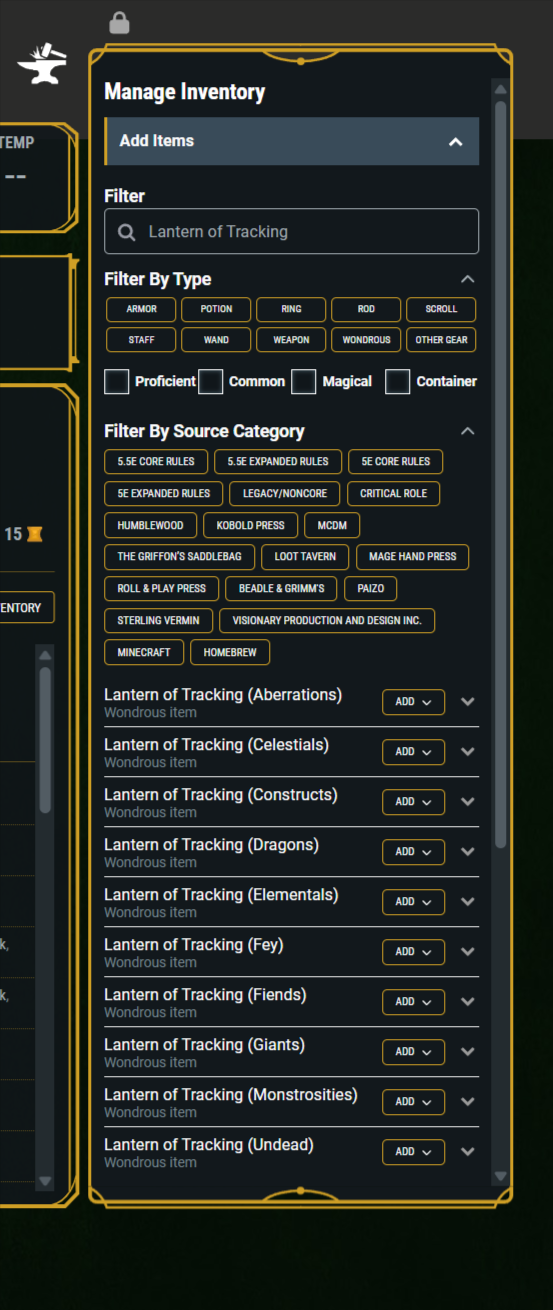Expand Lantern of Tracking (Aberrations) details
553x1310 pixels.
[x=467, y=702]
